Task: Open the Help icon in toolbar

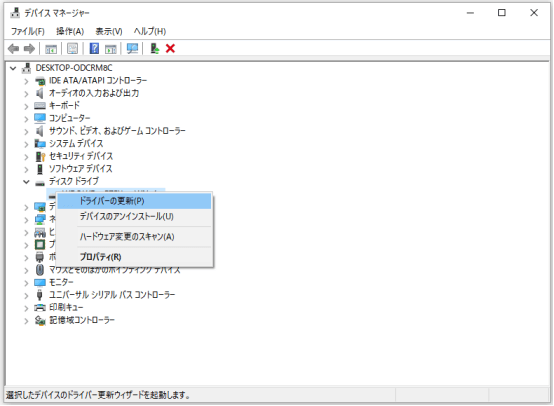Action: point(94,48)
